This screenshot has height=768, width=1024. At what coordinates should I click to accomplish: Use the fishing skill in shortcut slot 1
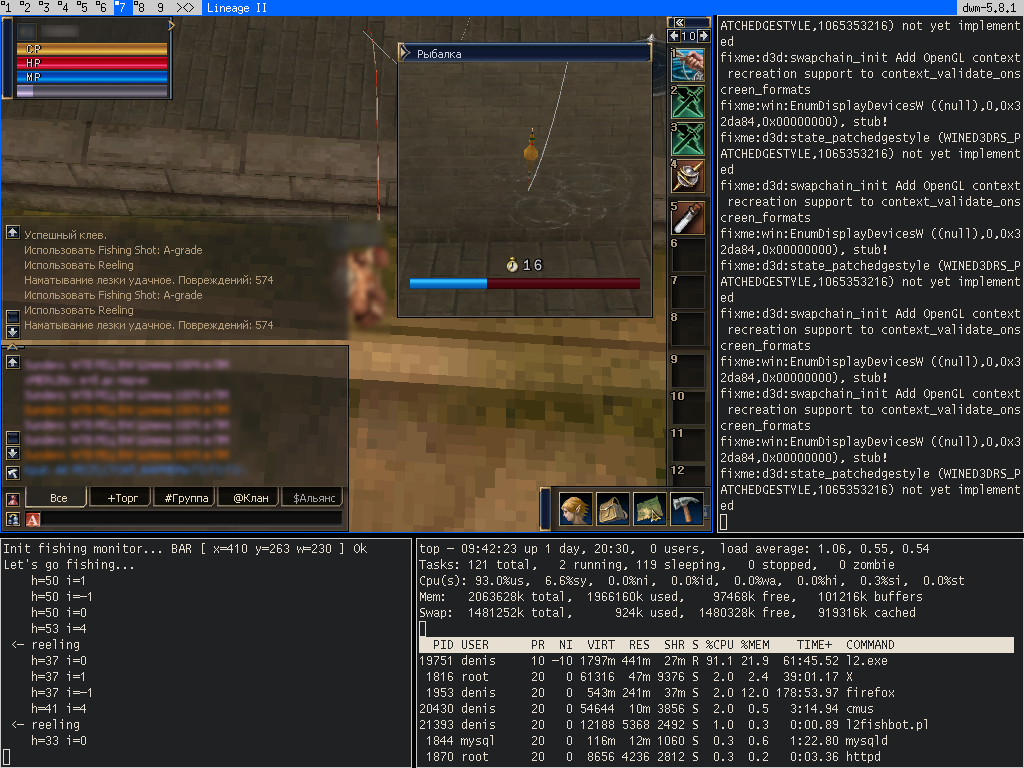pyautogui.click(x=688, y=64)
